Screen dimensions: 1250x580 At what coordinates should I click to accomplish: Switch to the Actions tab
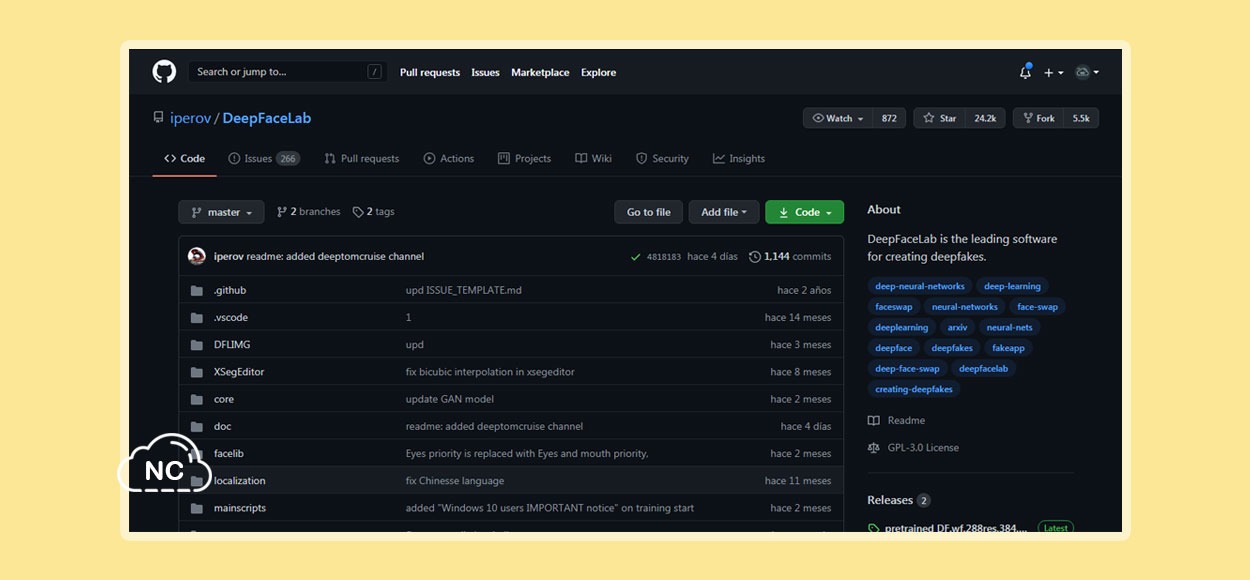(x=449, y=159)
